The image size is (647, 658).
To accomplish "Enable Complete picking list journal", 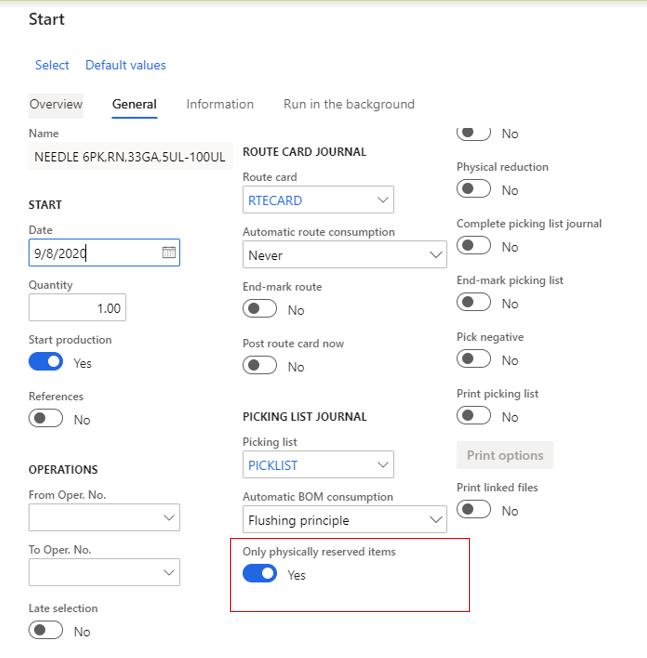I will click(x=474, y=246).
